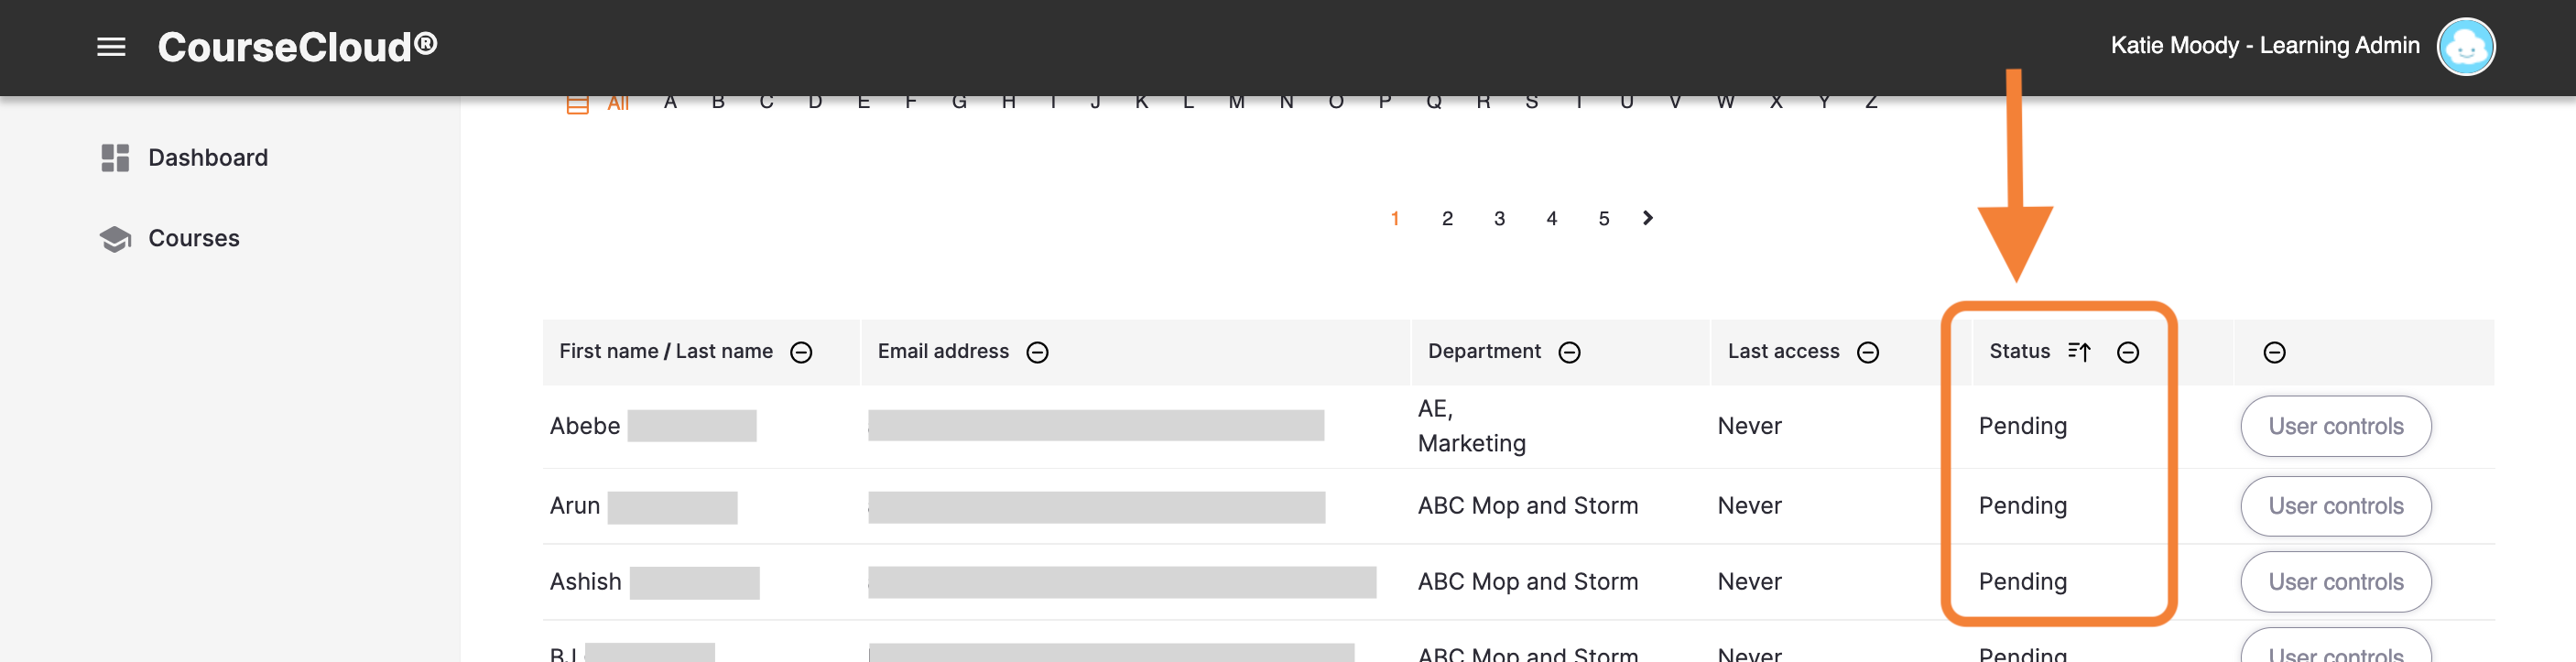Click the Status sort ascending icon
2576x662 pixels.
(2079, 352)
